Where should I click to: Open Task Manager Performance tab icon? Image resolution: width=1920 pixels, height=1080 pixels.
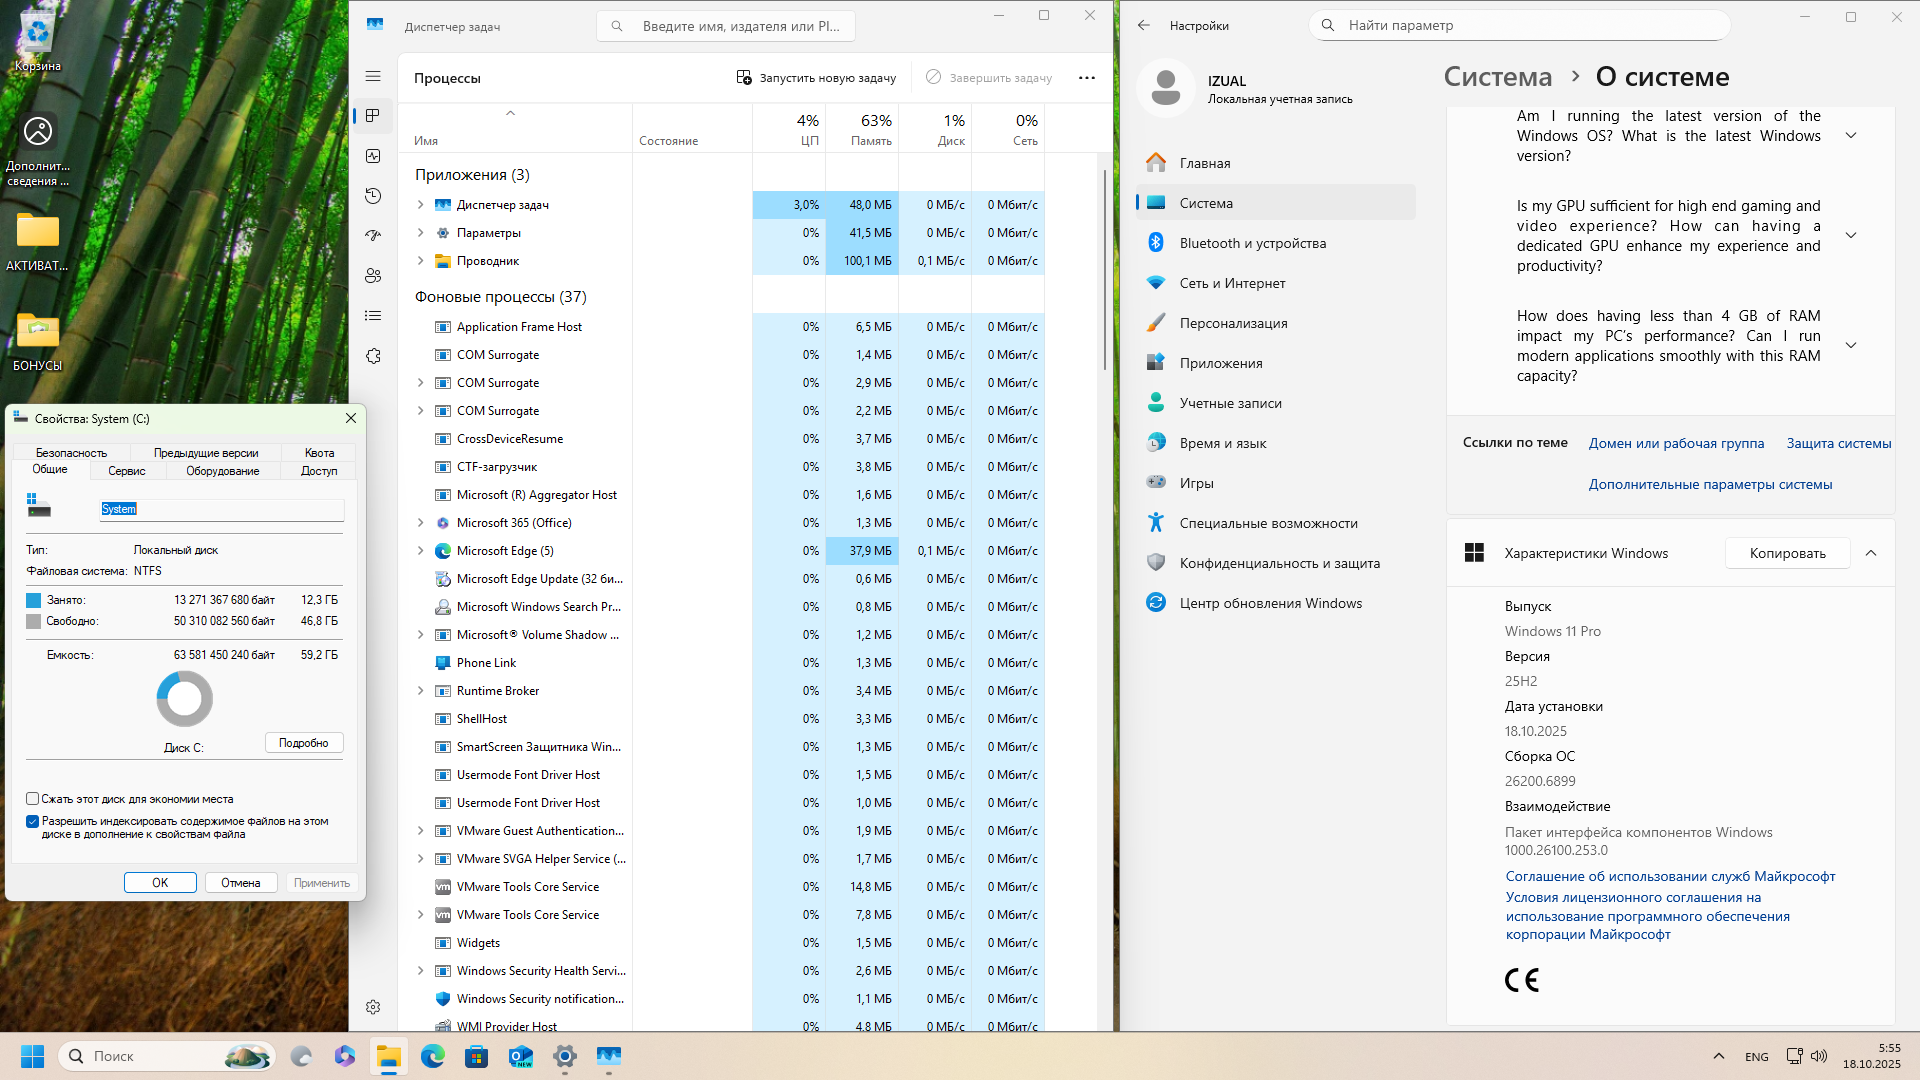point(373,156)
